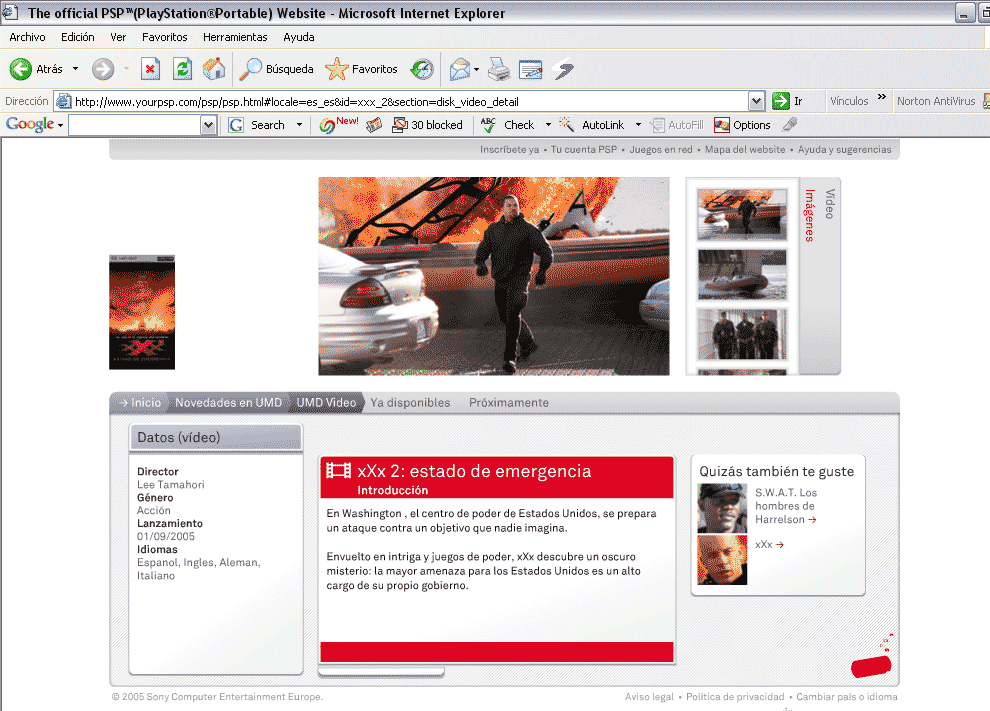Open the AutoLink dropdown arrow
Image resolution: width=990 pixels, height=711 pixels.
coord(638,125)
